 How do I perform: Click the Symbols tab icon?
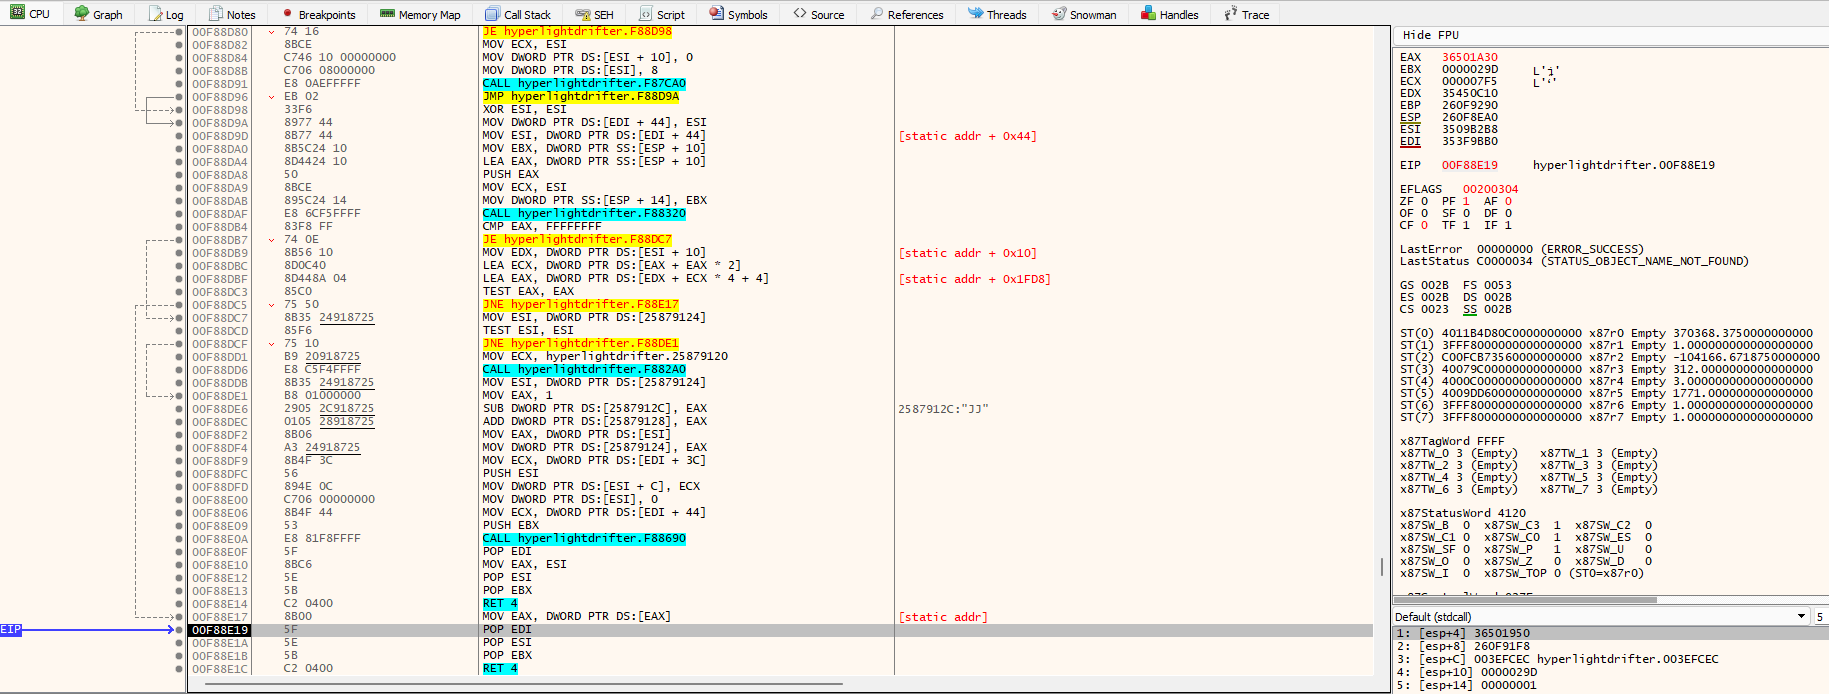coord(716,14)
